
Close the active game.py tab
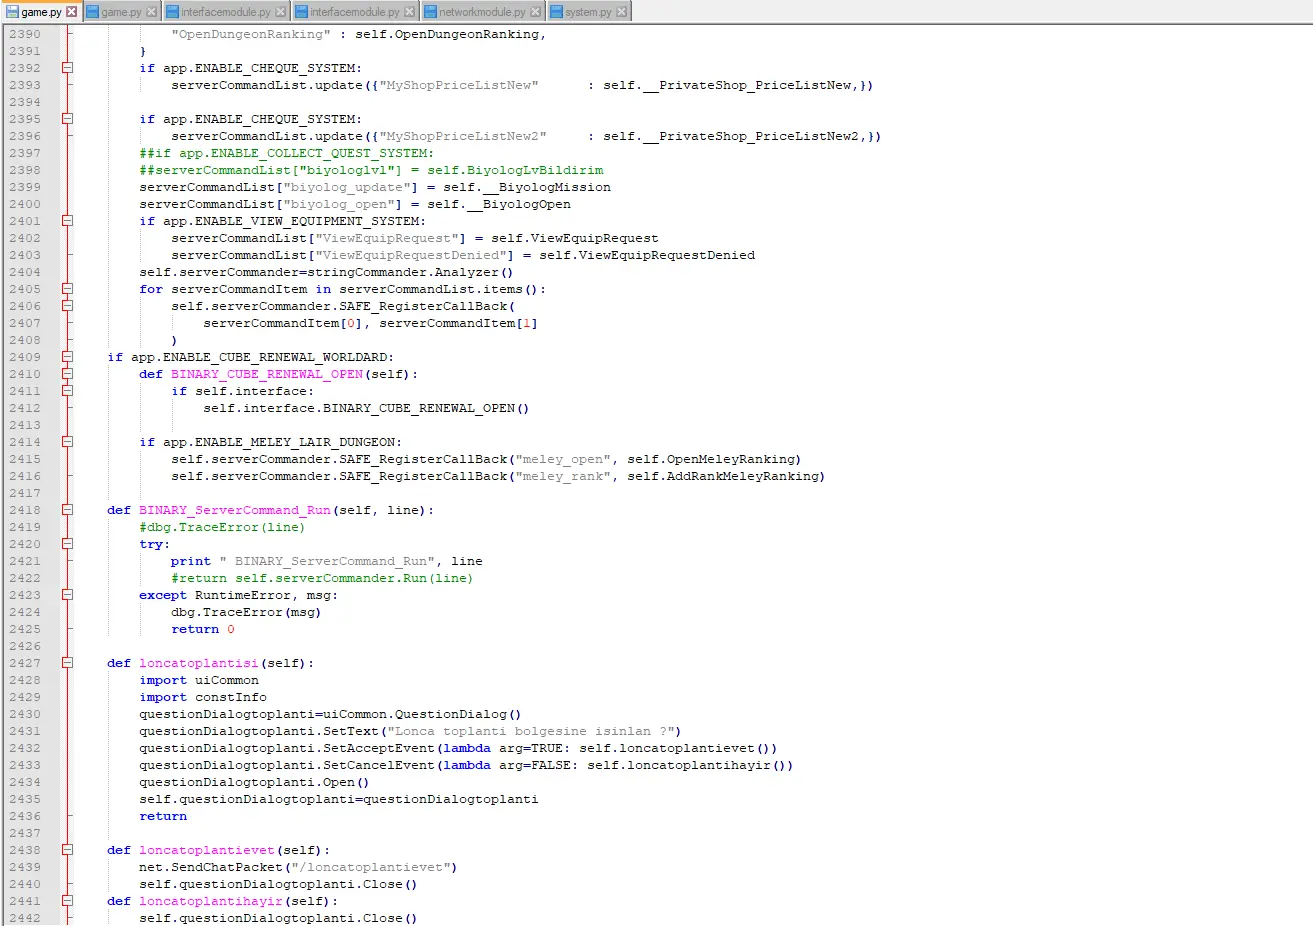(71, 12)
